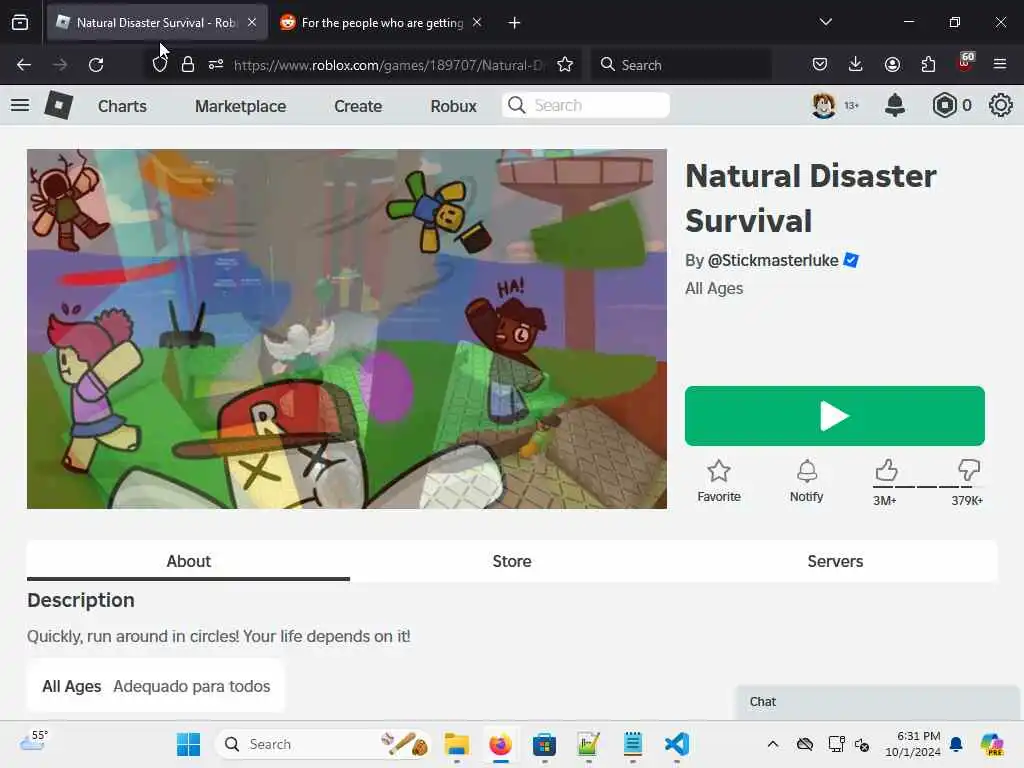This screenshot has height=768, width=1024.
Task: Open the Chat panel
Action: coord(877,702)
